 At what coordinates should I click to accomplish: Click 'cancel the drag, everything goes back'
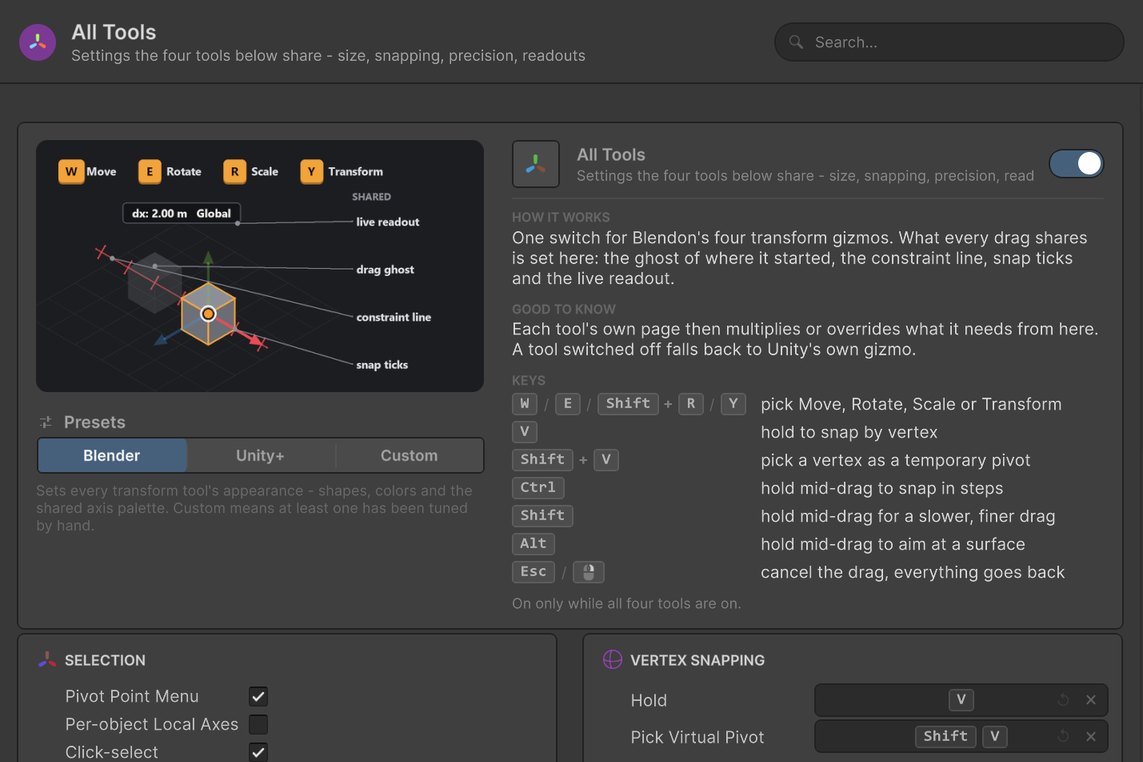coord(913,572)
